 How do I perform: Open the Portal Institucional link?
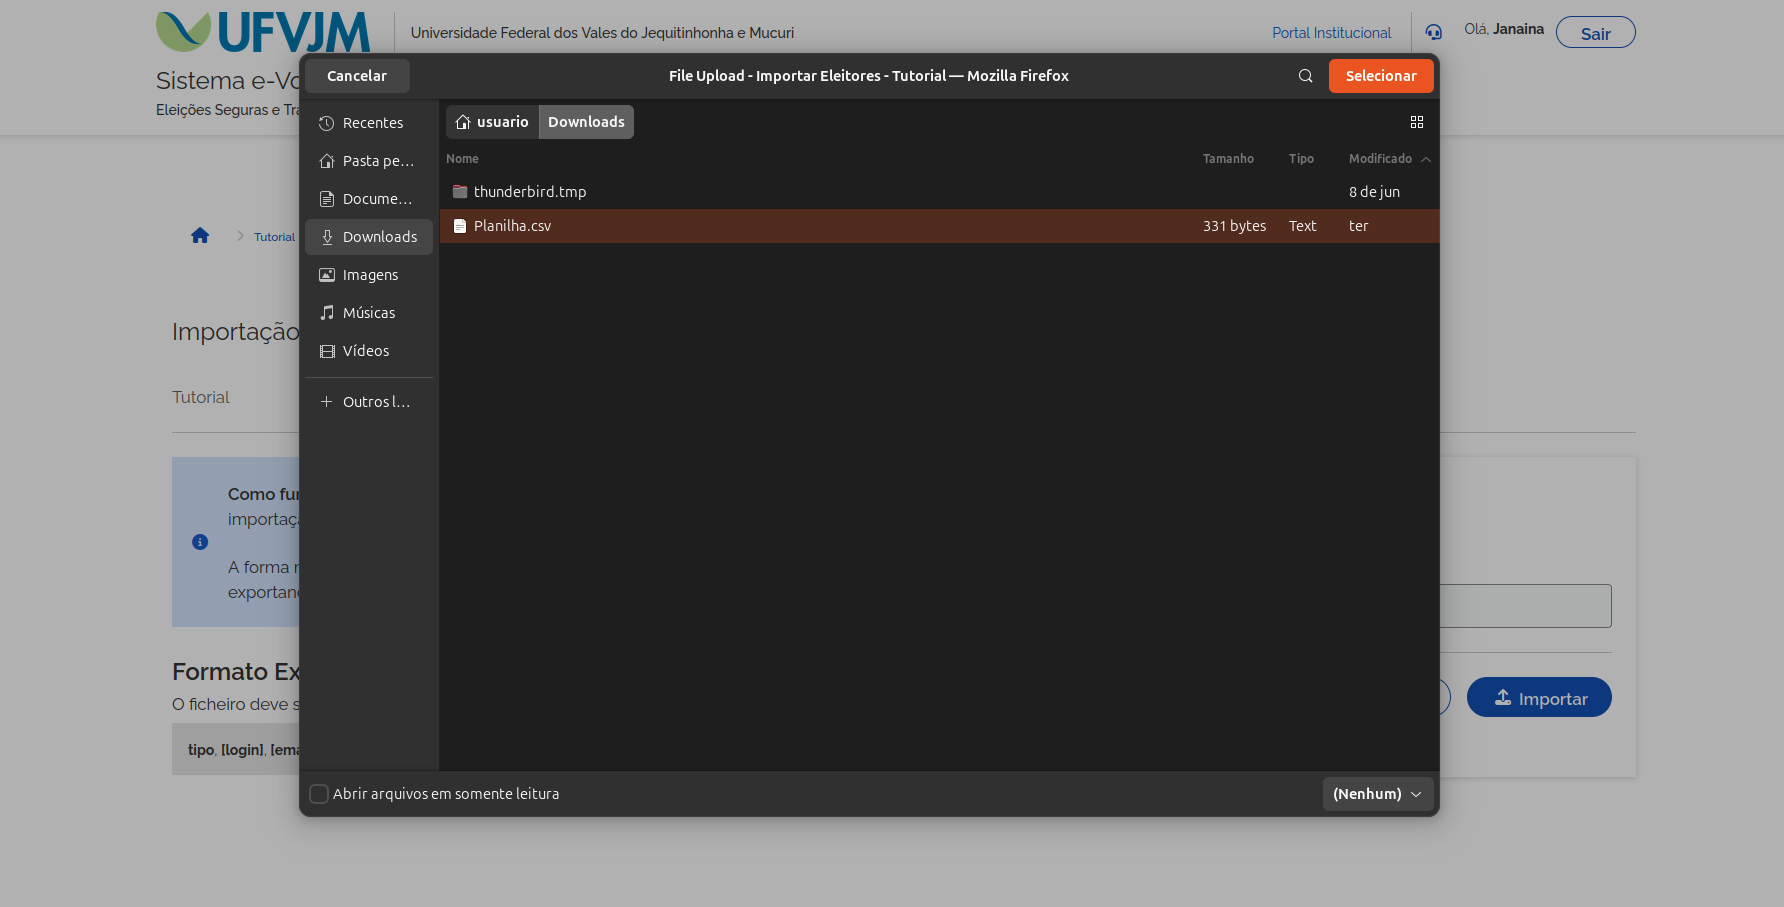coord(1331,33)
